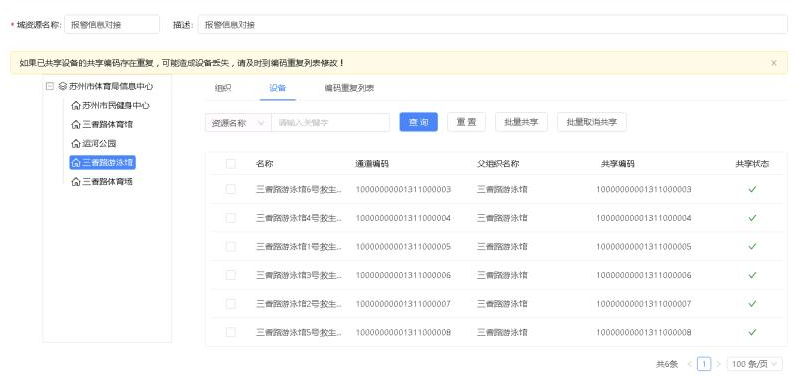Click the 通道编码 column header
Image resolution: width=794 pixels, height=379 pixels.
372,164
